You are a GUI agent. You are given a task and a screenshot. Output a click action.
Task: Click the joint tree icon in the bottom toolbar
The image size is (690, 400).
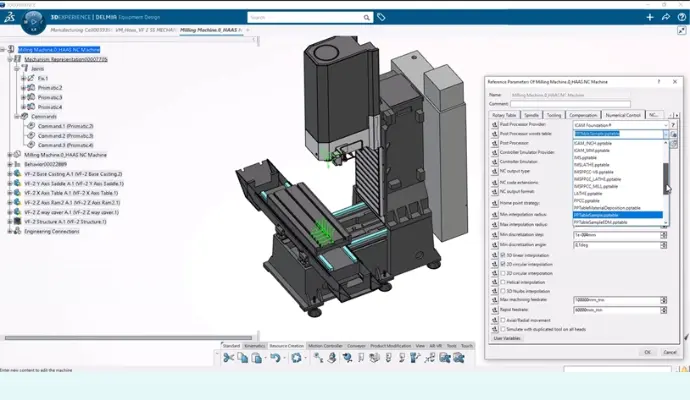tap(318, 358)
